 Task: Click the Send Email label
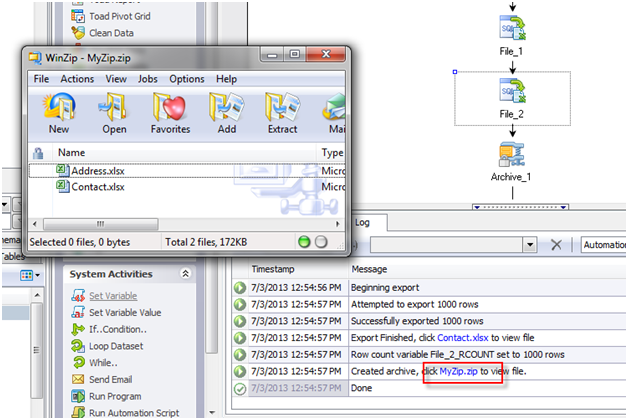point(111,379)
